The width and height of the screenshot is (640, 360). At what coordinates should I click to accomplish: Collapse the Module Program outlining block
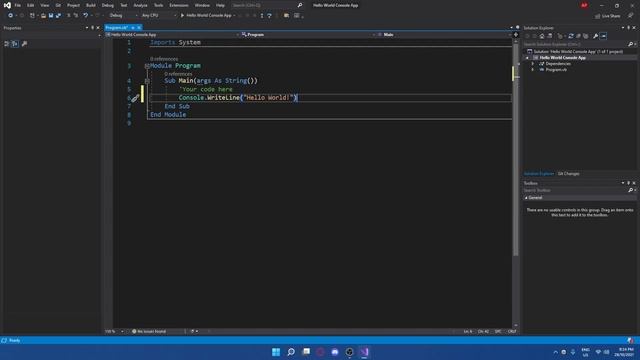click(147, 66)
